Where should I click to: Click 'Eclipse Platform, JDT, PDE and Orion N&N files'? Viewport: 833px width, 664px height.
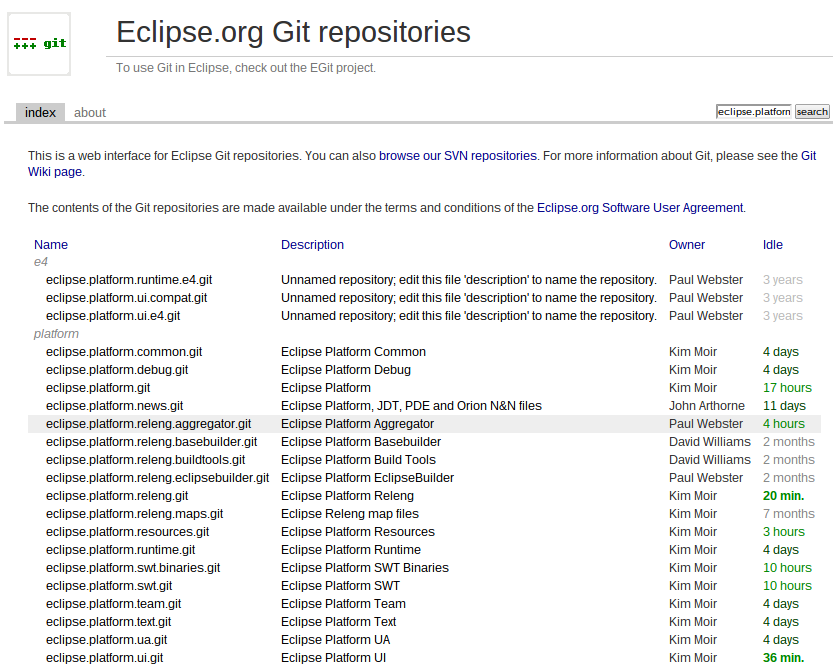(411, 406)
